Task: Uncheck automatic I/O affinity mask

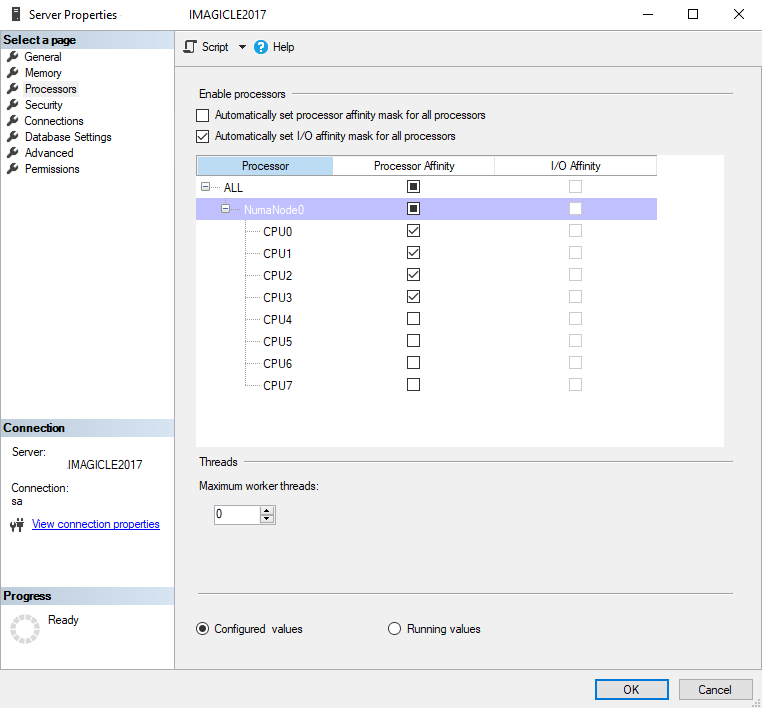Action: (x=204, y=136)
